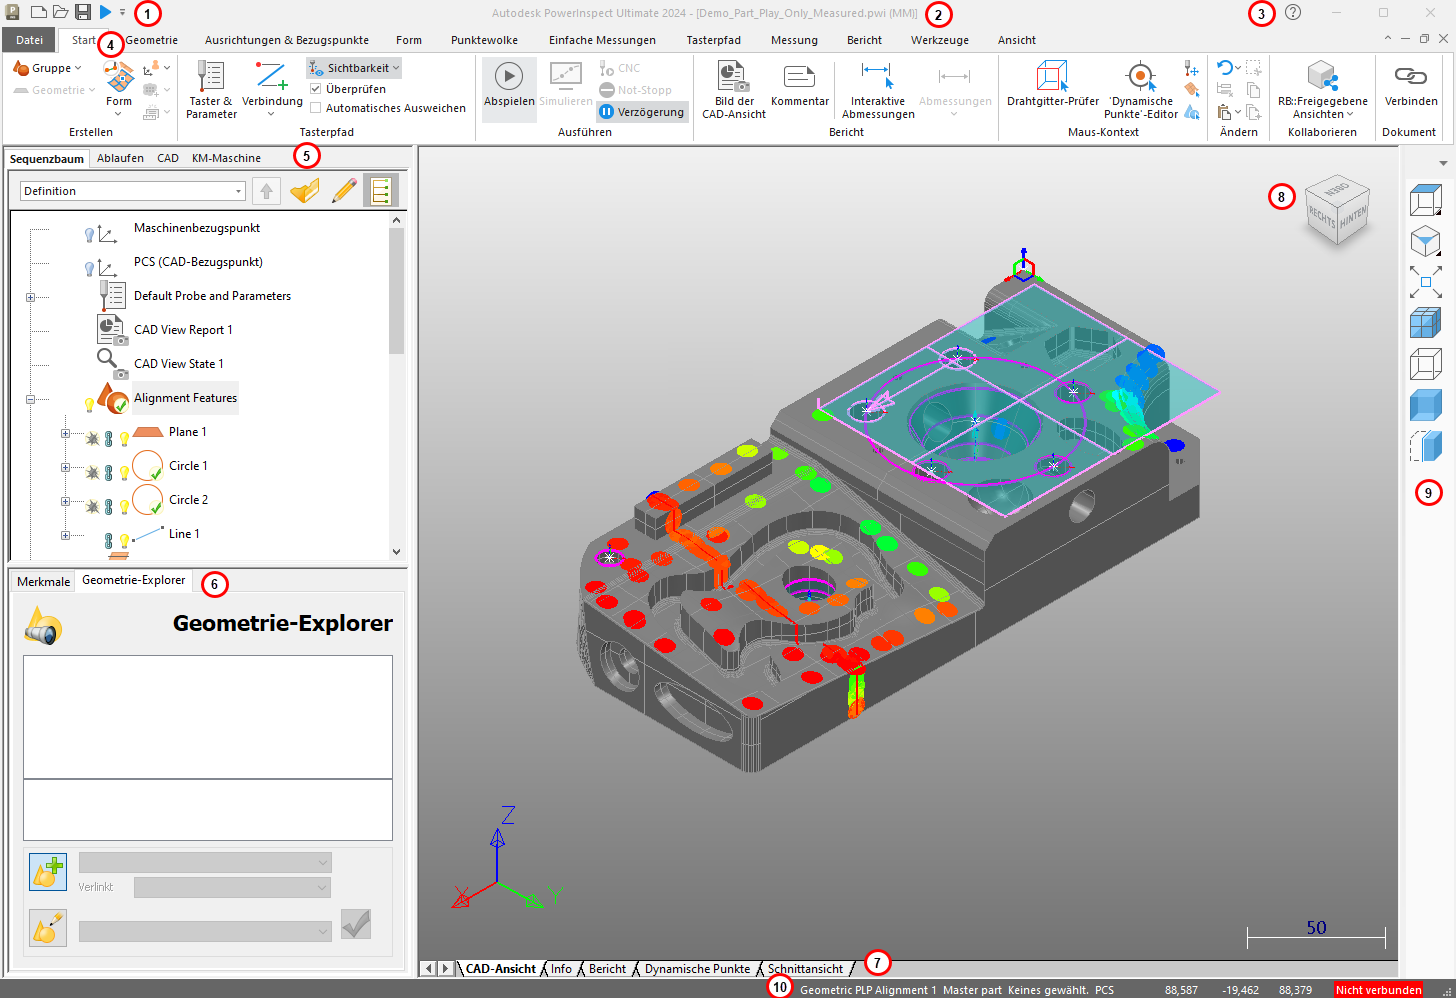Click the up arrow button in Sequenzbaum toolbar

(x=266, y=191)
